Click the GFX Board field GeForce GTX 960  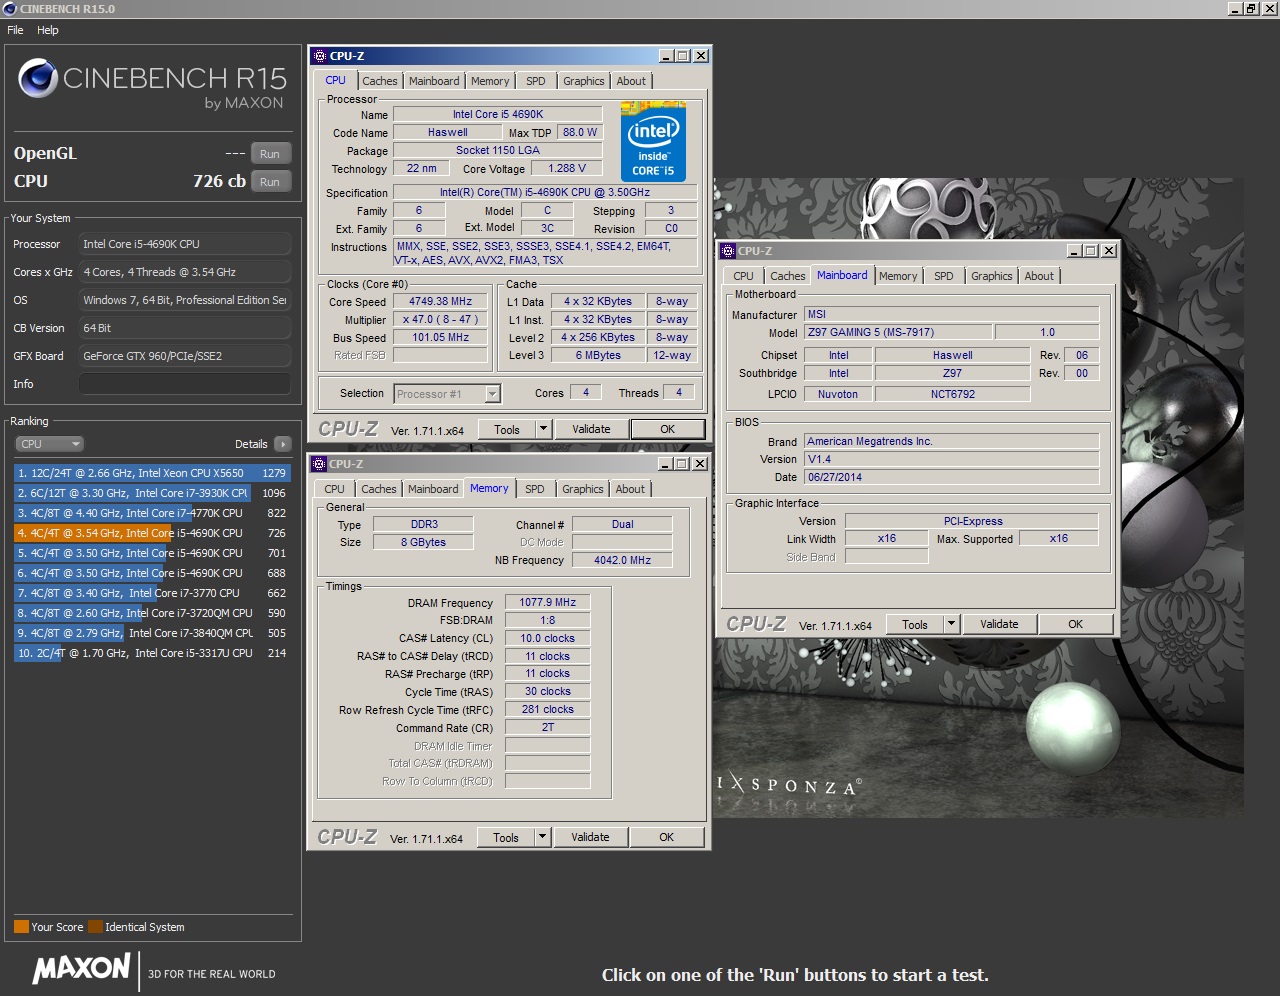(x=185, y=356)
